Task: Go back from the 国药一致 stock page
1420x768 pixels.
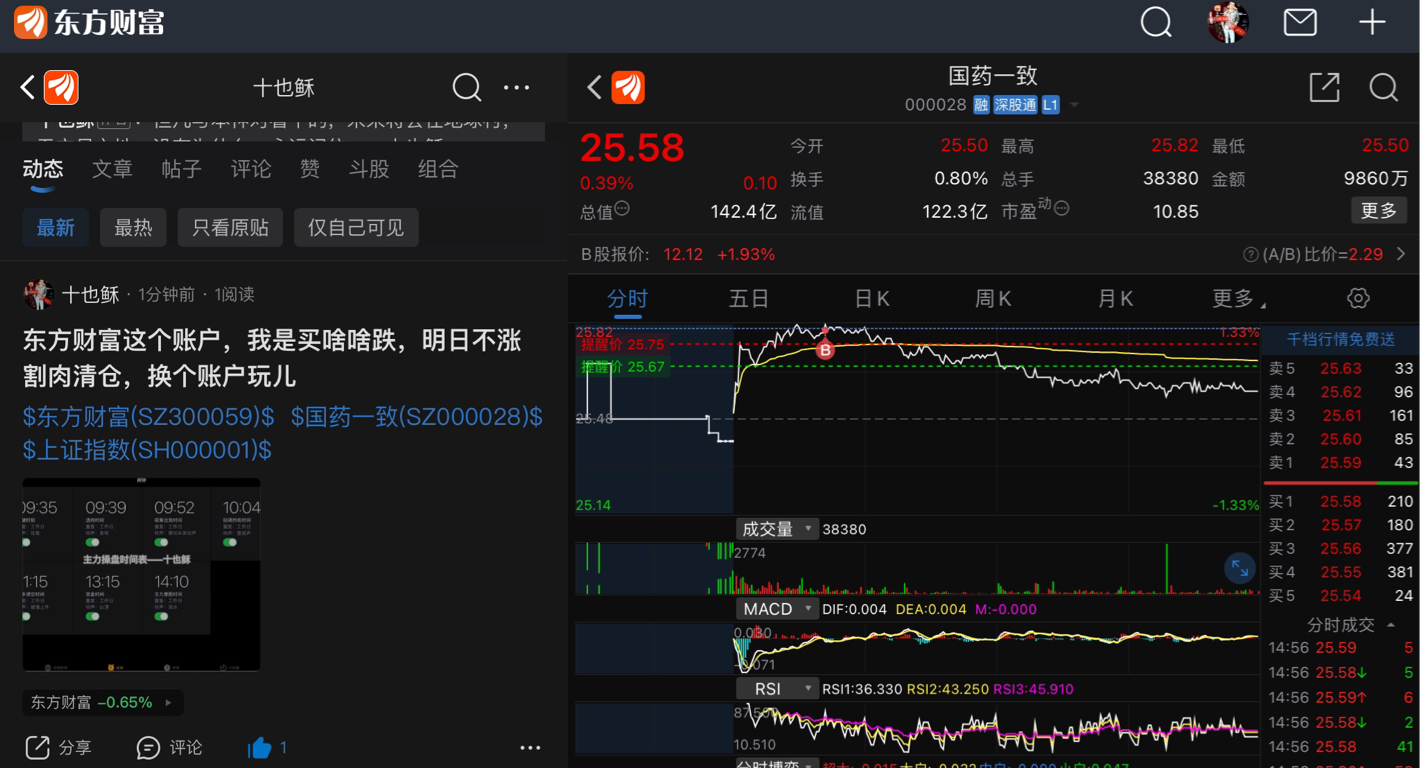Action: pos(594,88)
